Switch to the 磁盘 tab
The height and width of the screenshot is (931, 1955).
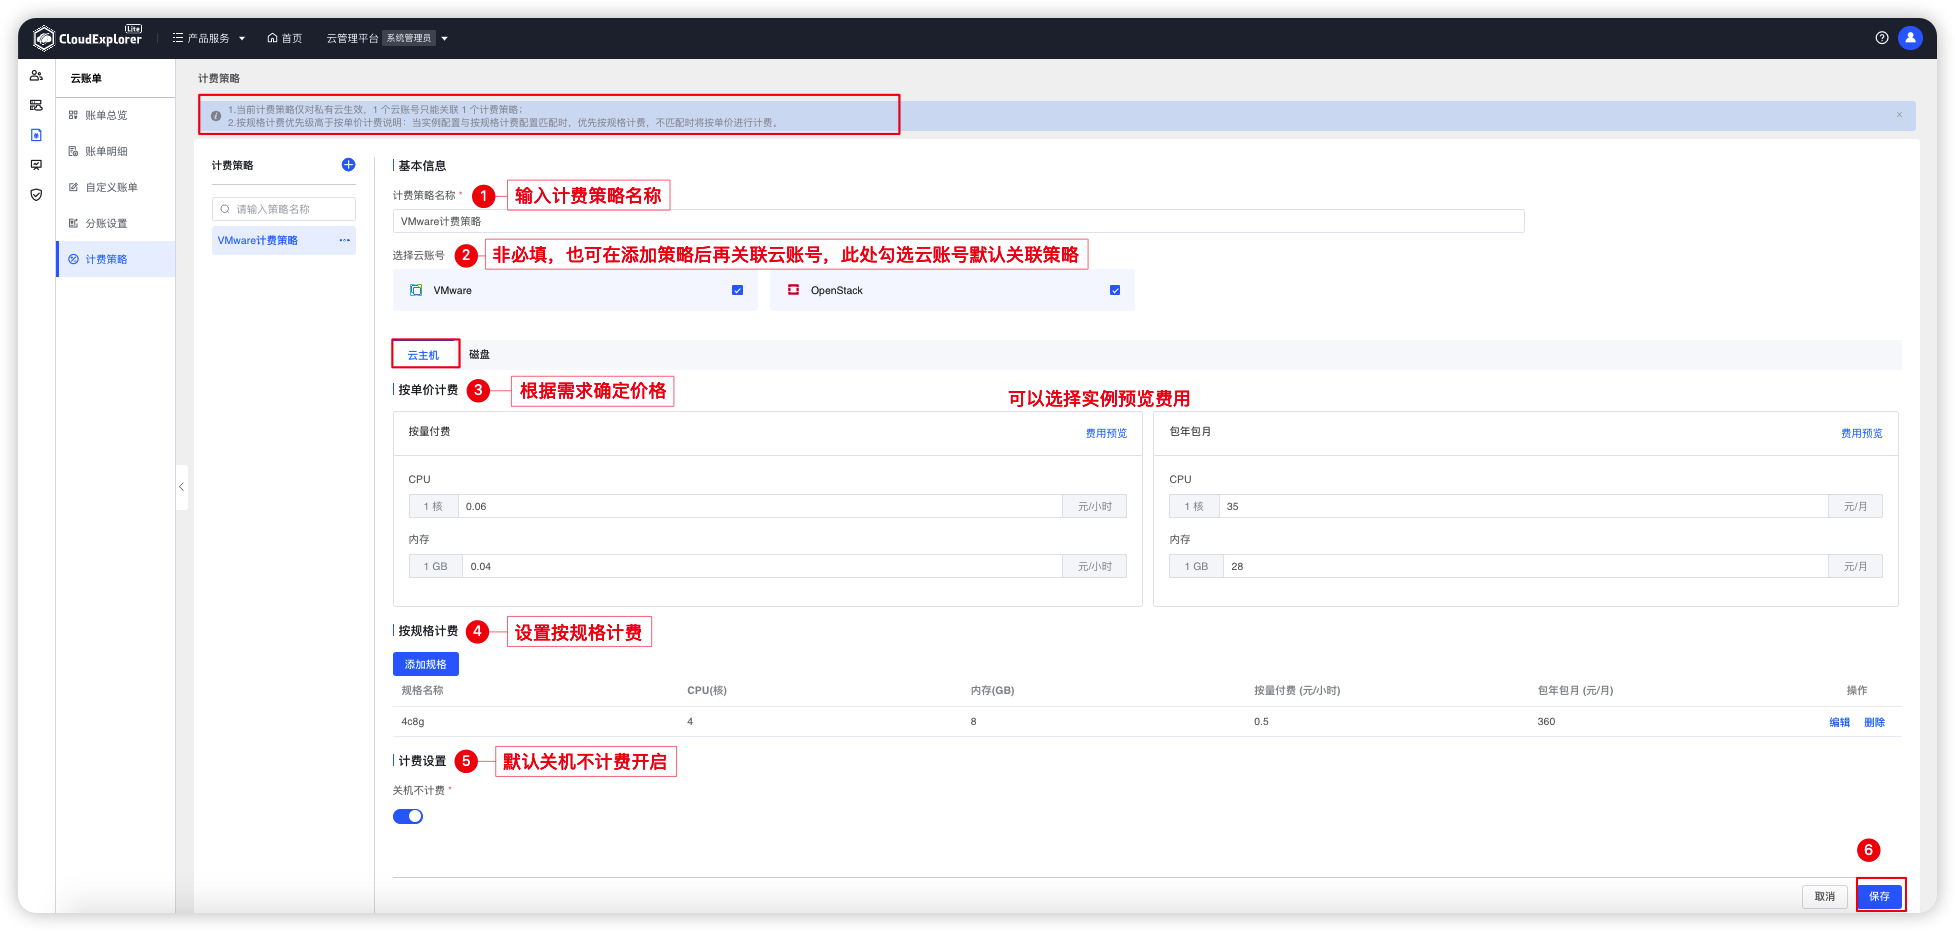(x=480, y=355)
